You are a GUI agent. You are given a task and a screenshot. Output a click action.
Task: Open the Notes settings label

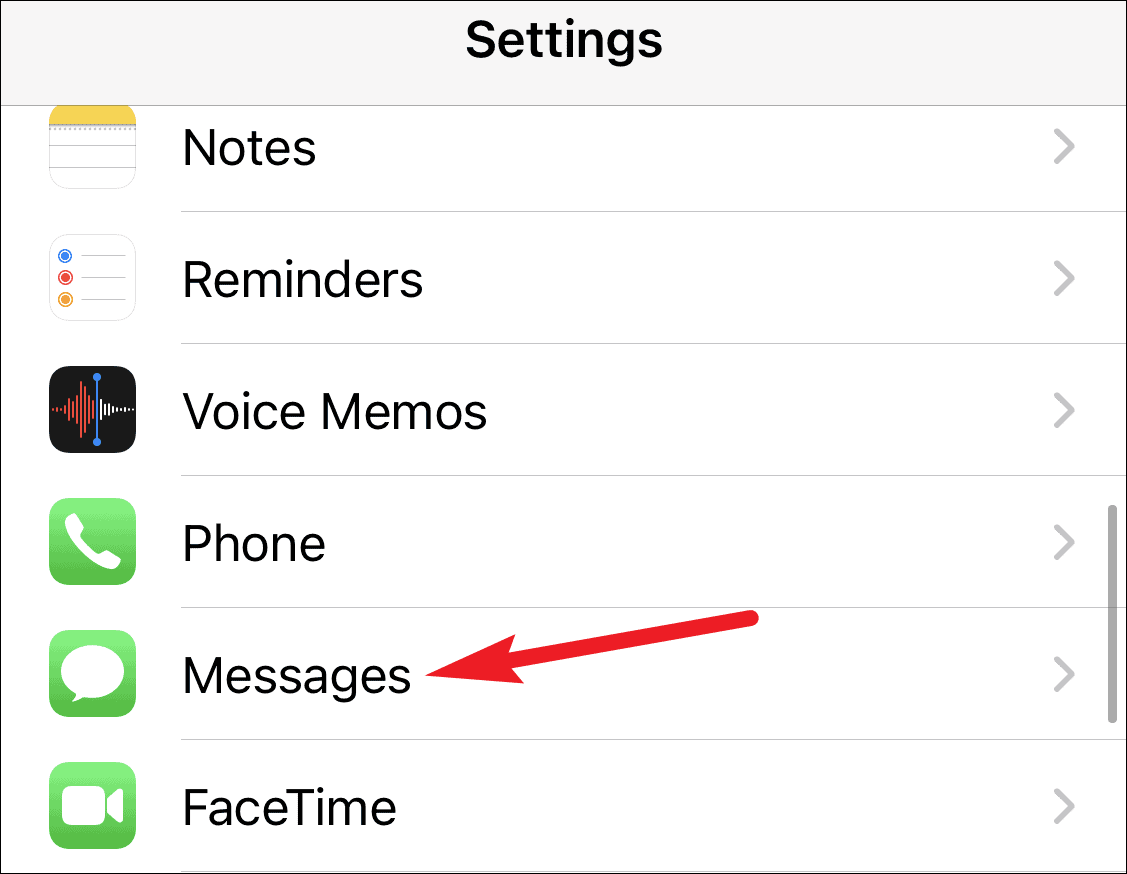tap(249, 147)
